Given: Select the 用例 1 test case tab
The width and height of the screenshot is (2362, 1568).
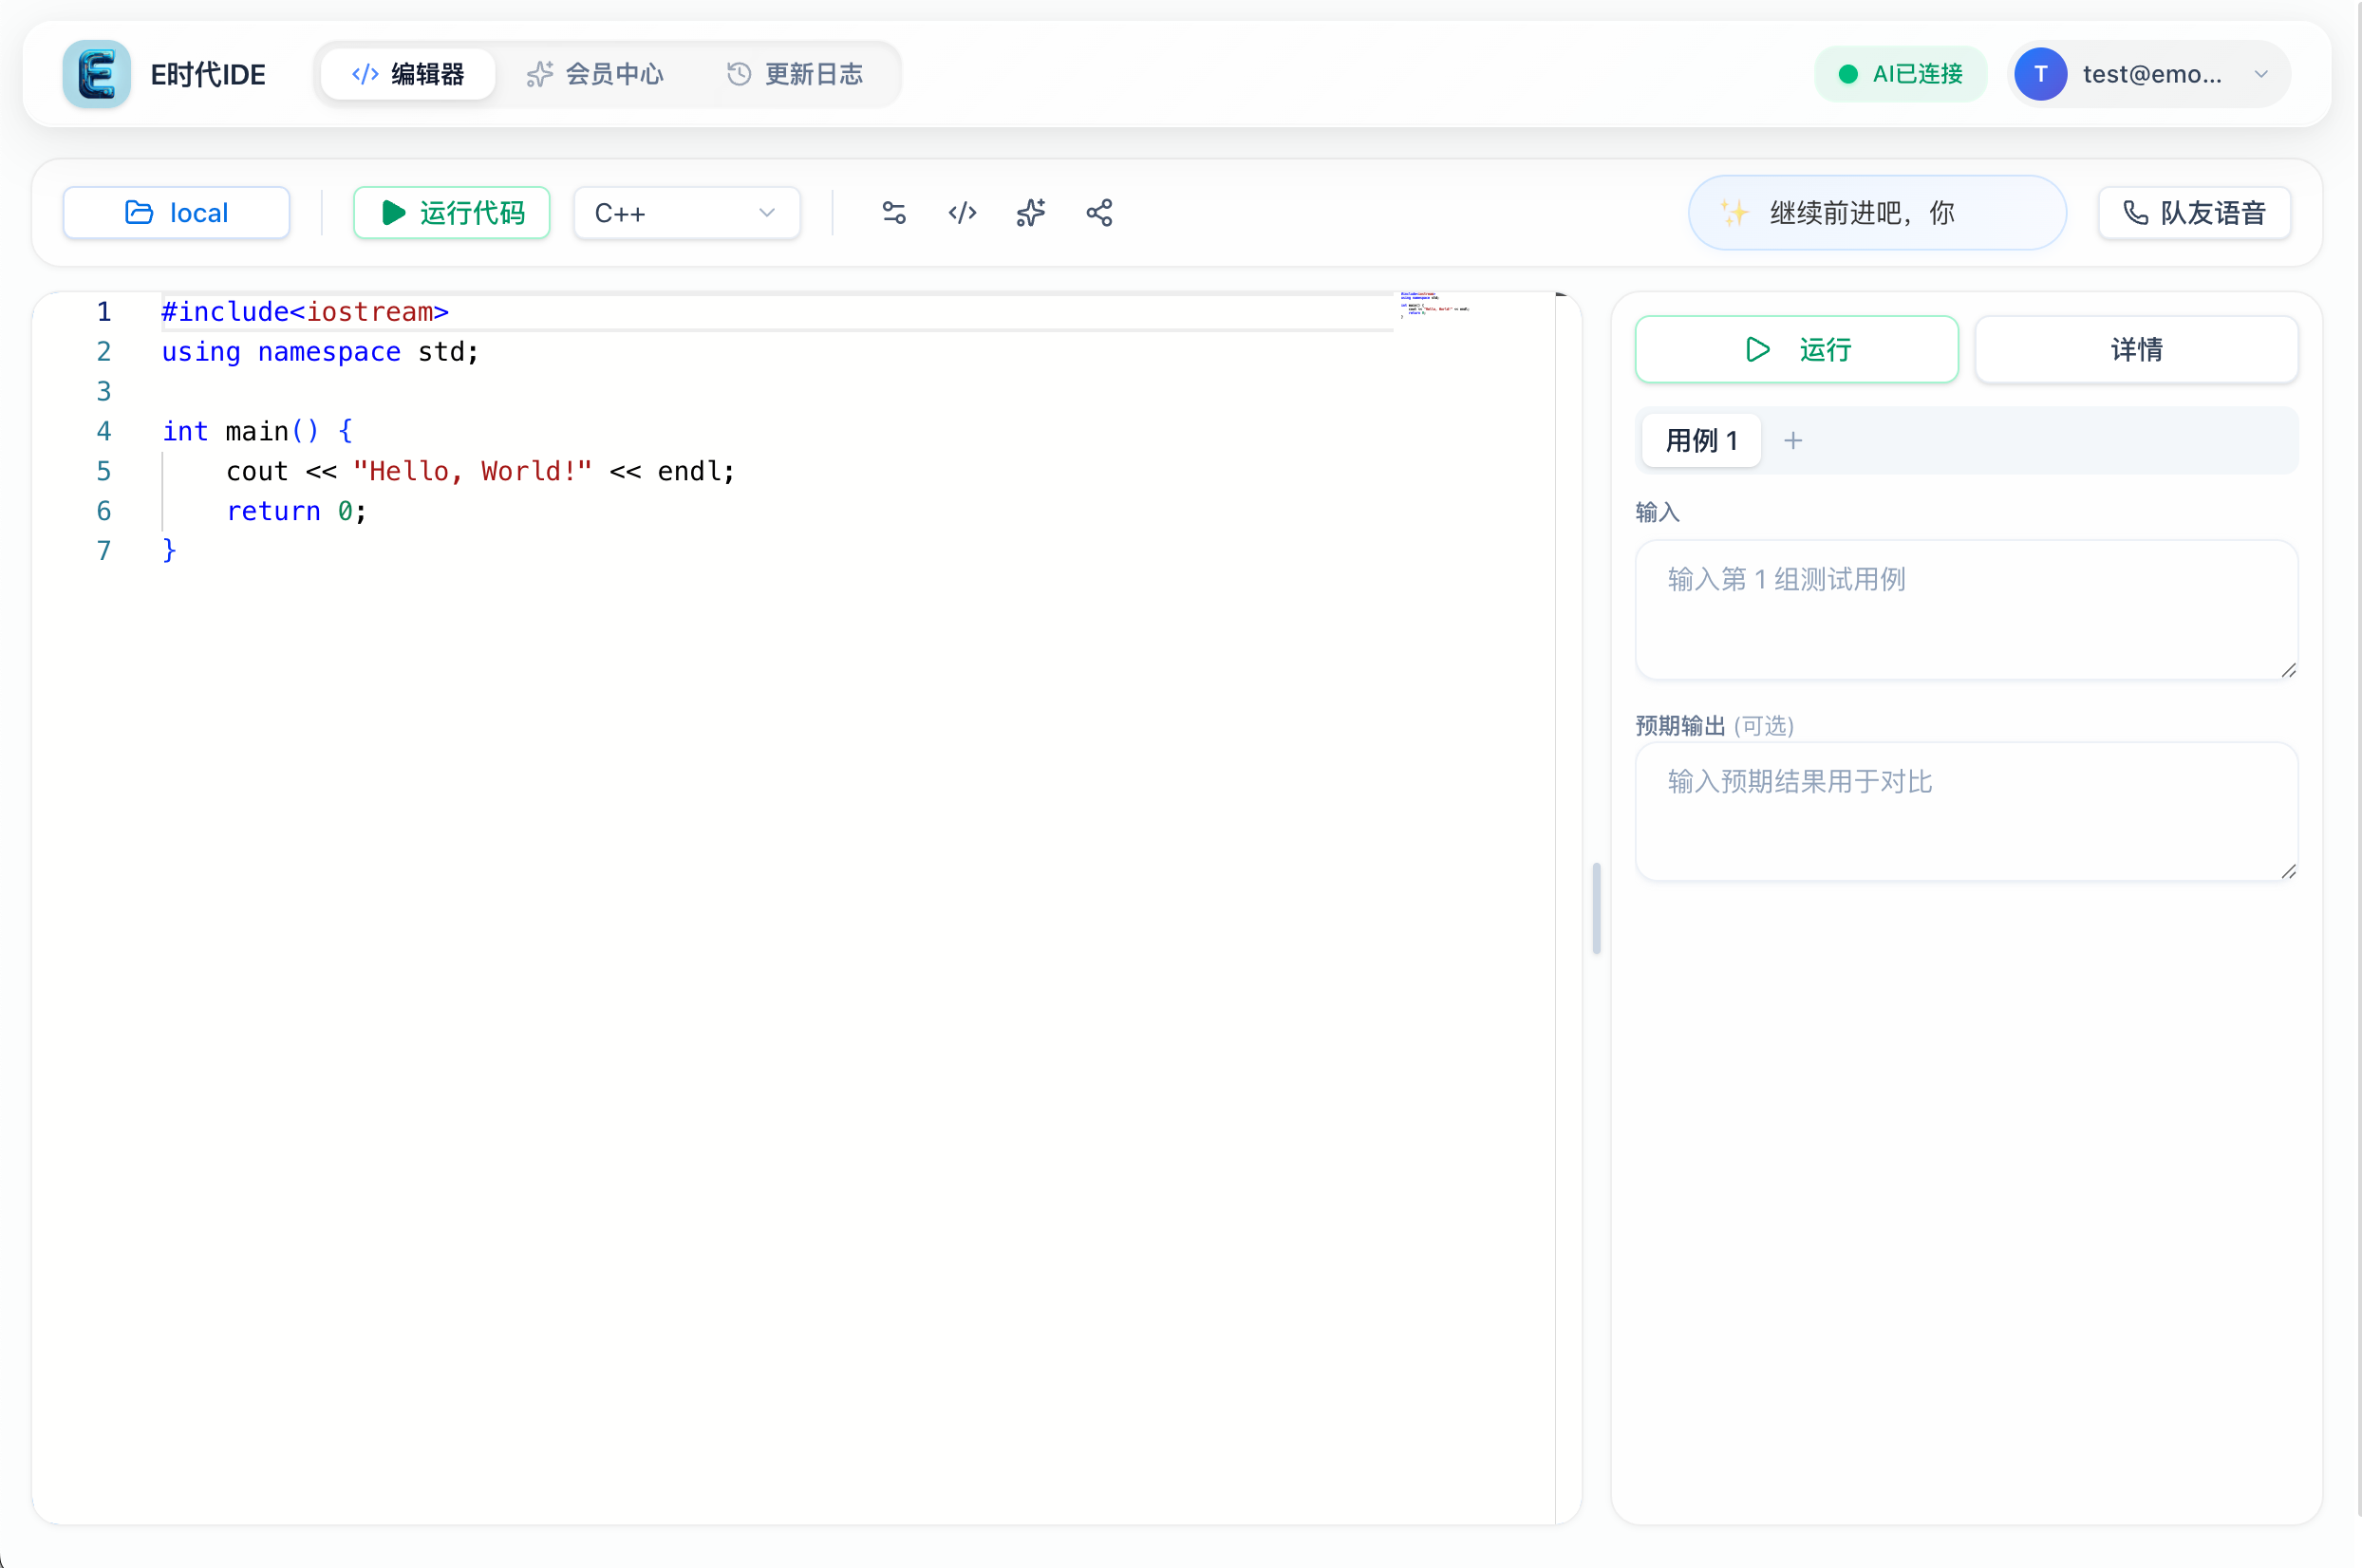Looking at the screenshot, I should [1701, 441].
